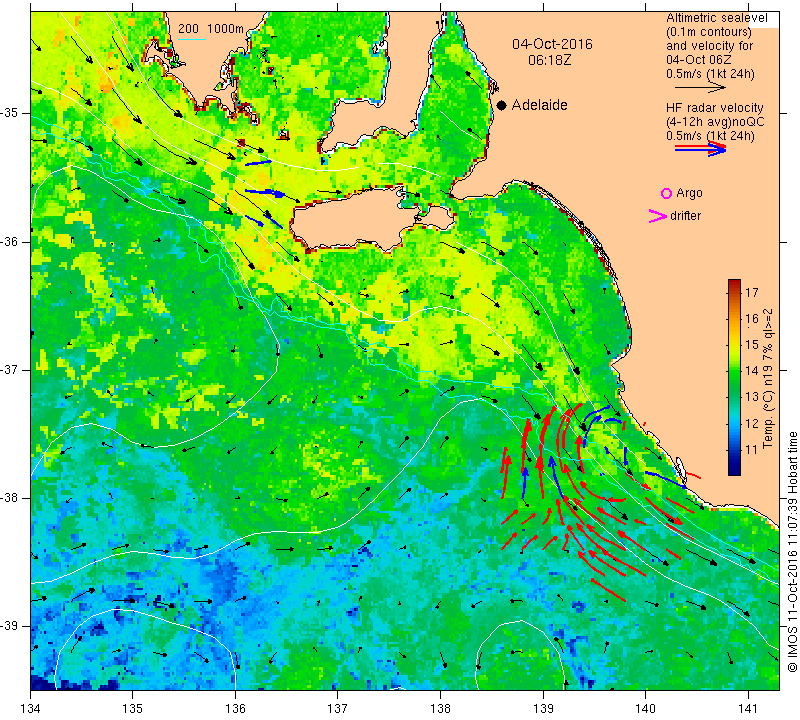
Task: Click the -39 latitude axis label
Action: click(x=9, y=626)
